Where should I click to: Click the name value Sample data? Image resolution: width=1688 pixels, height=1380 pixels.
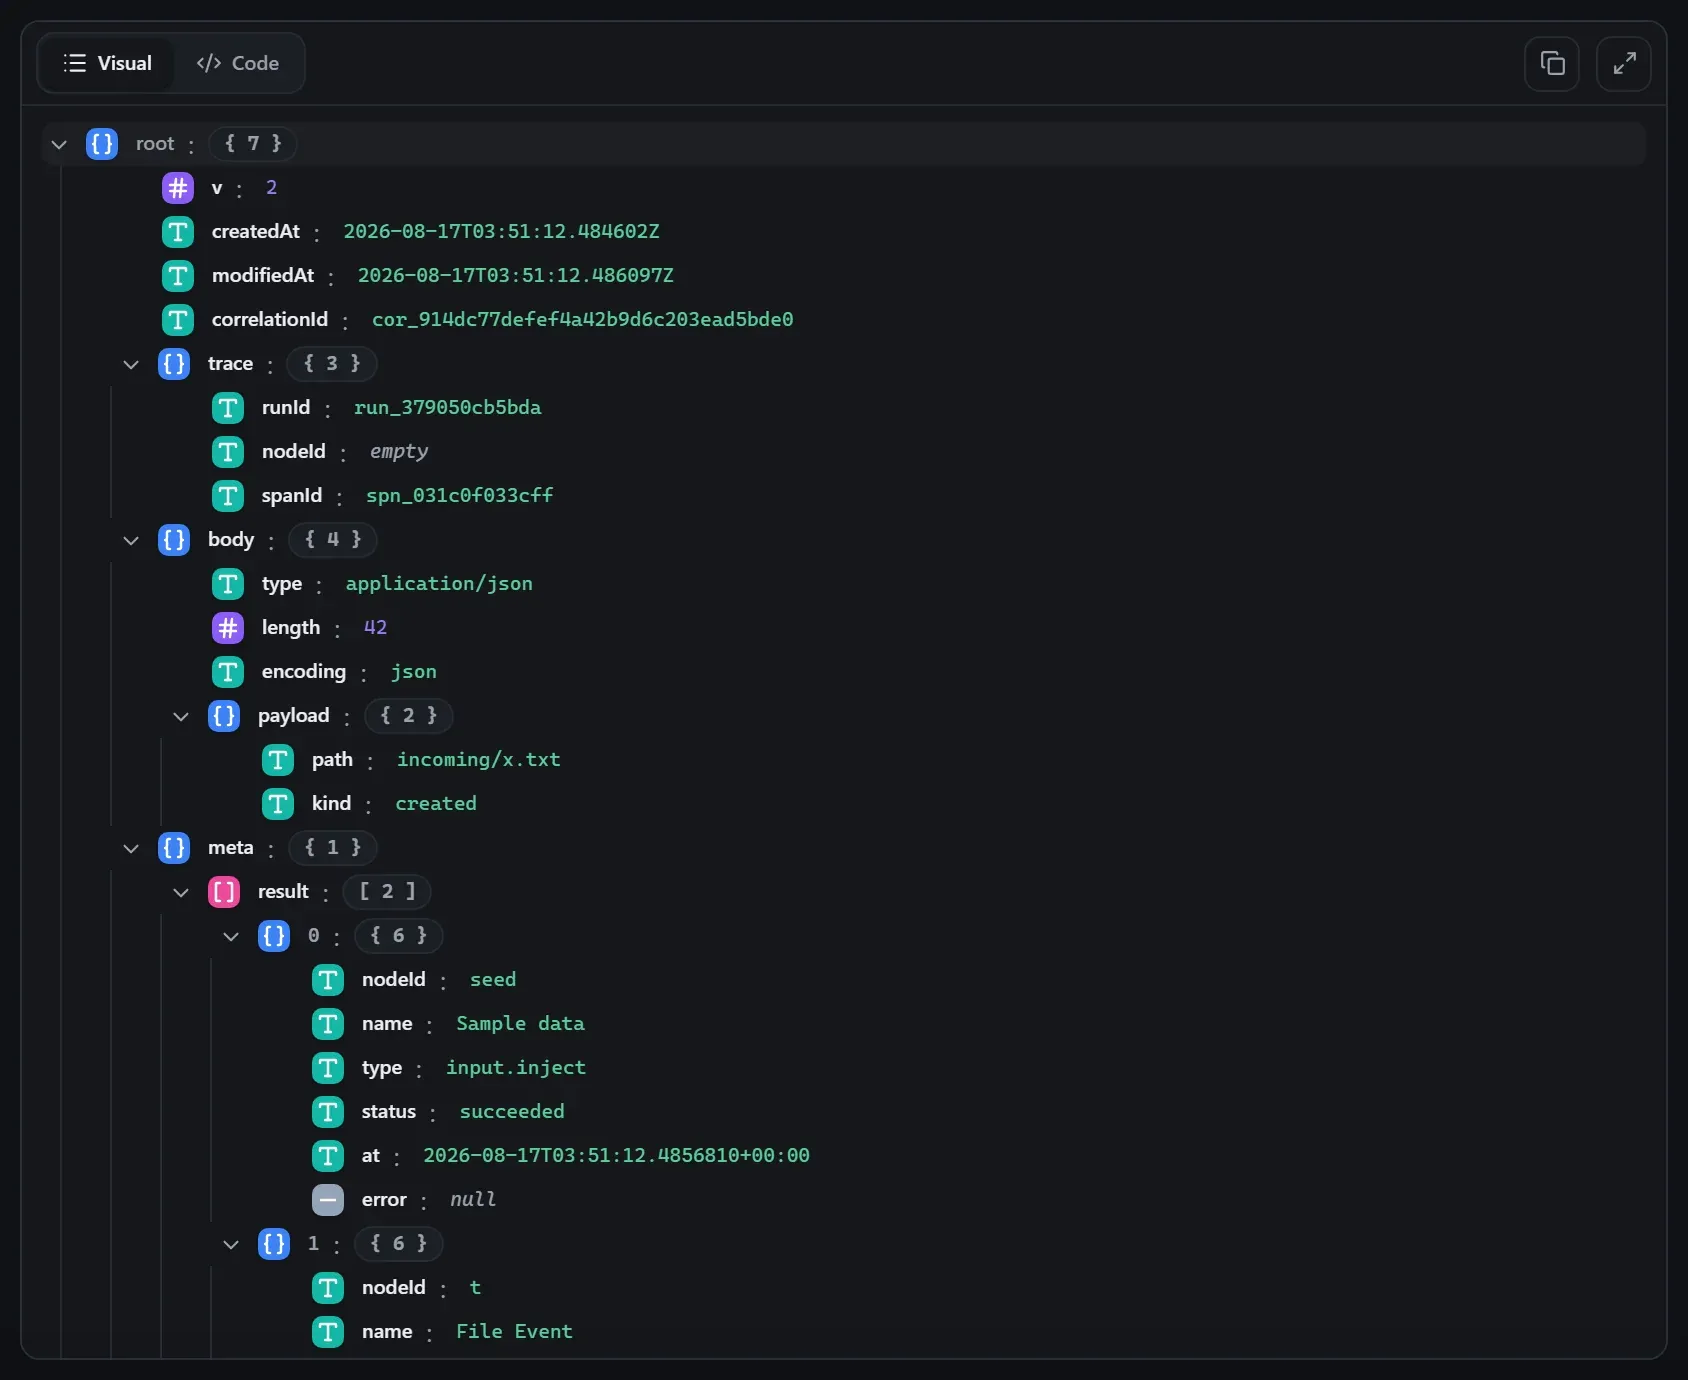pos(521,1024)
